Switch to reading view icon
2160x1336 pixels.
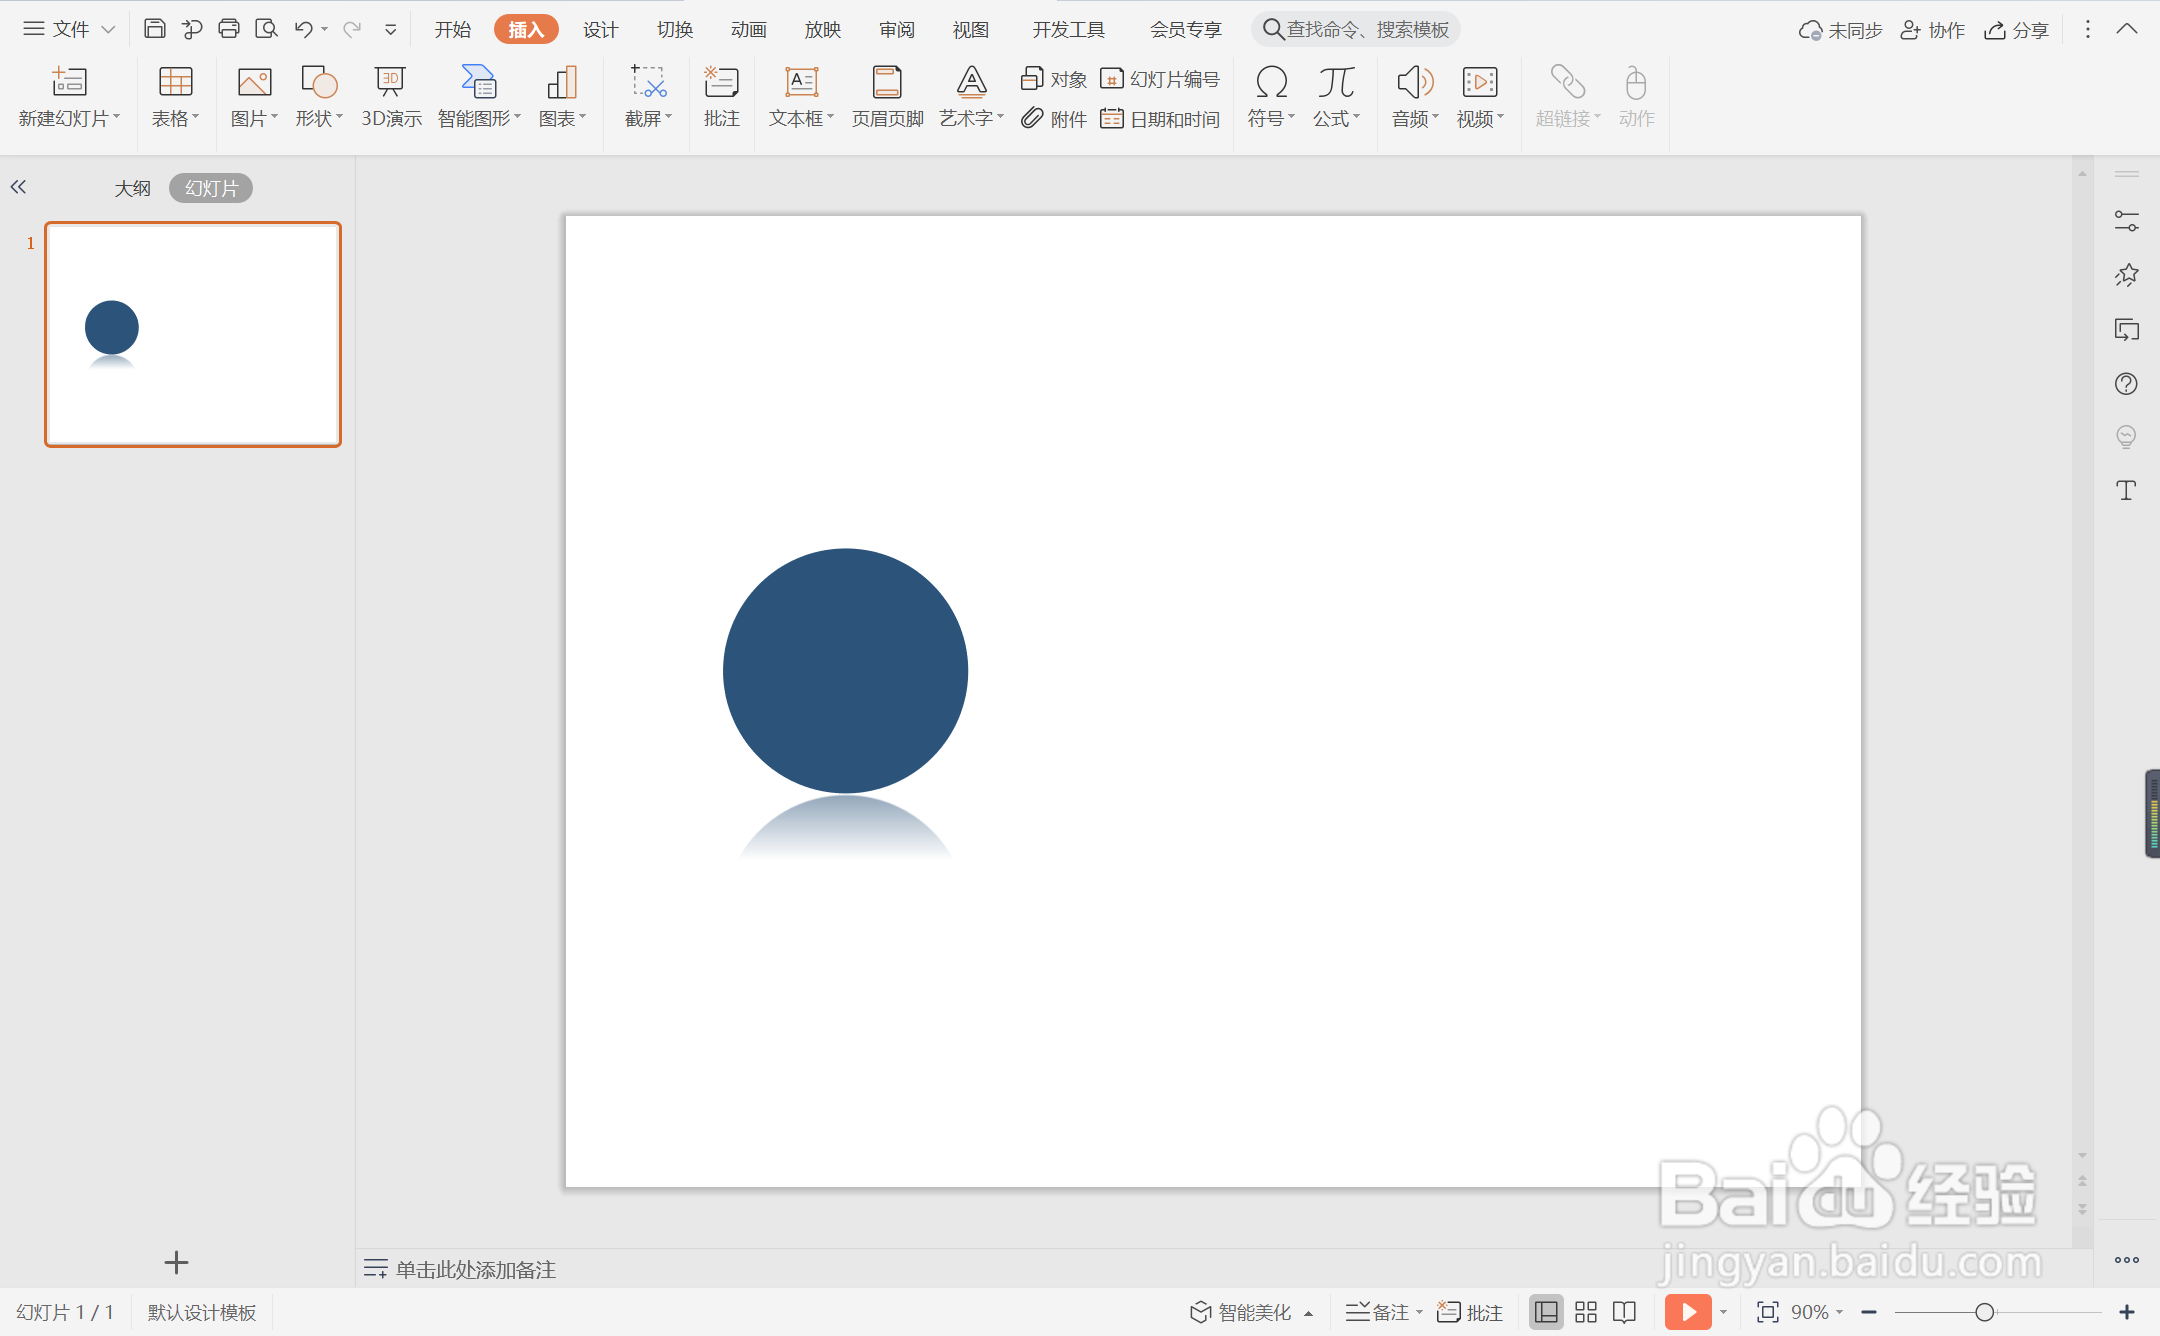coord(1625,1312)
